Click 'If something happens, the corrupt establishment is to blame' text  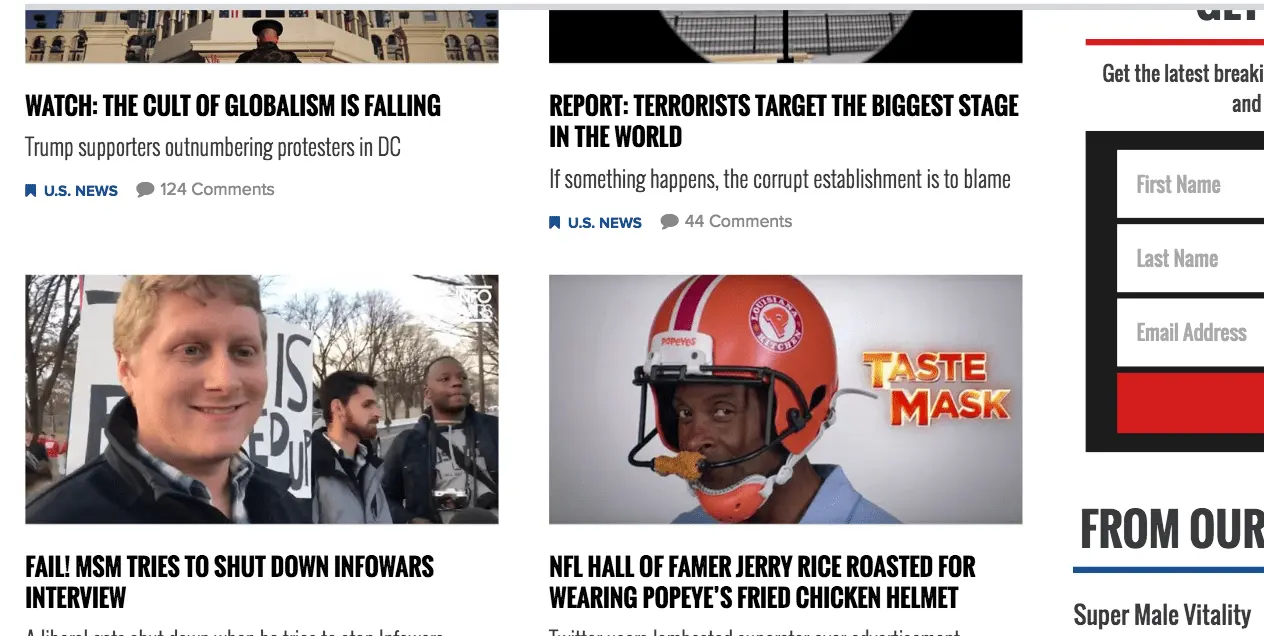(x=780, y=179)
